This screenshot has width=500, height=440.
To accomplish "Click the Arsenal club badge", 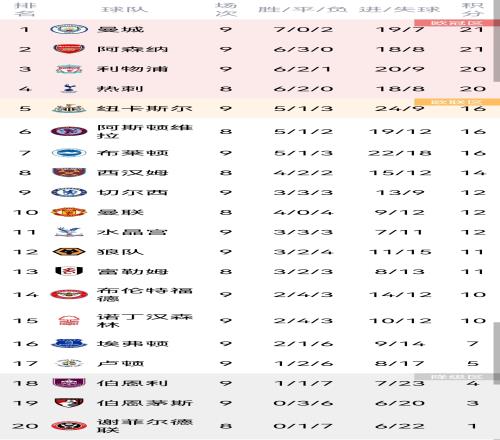I will pyautogui.click(x=69, y=49).
